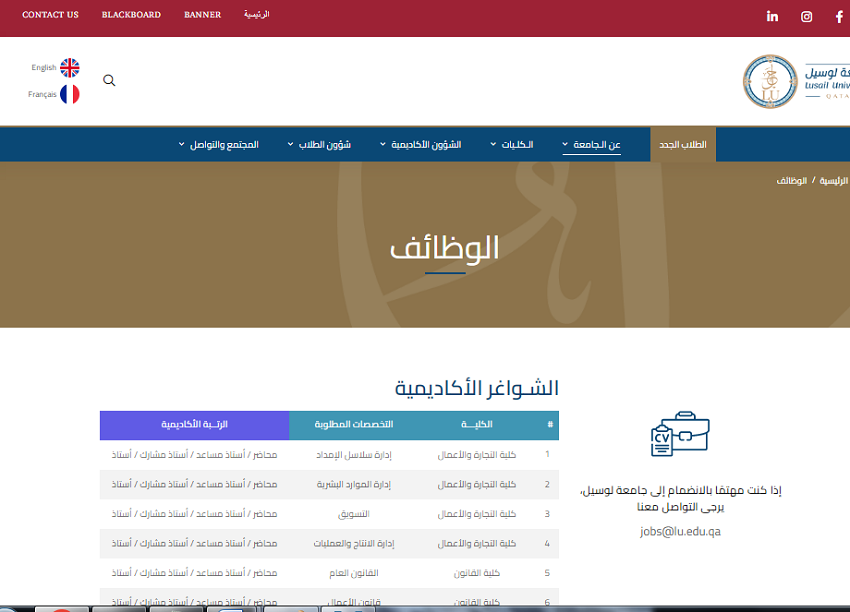Click the الرتبة الأكاديمية column header
The width and height of the screenshot is (850, 612).
[x=195, y=425]
